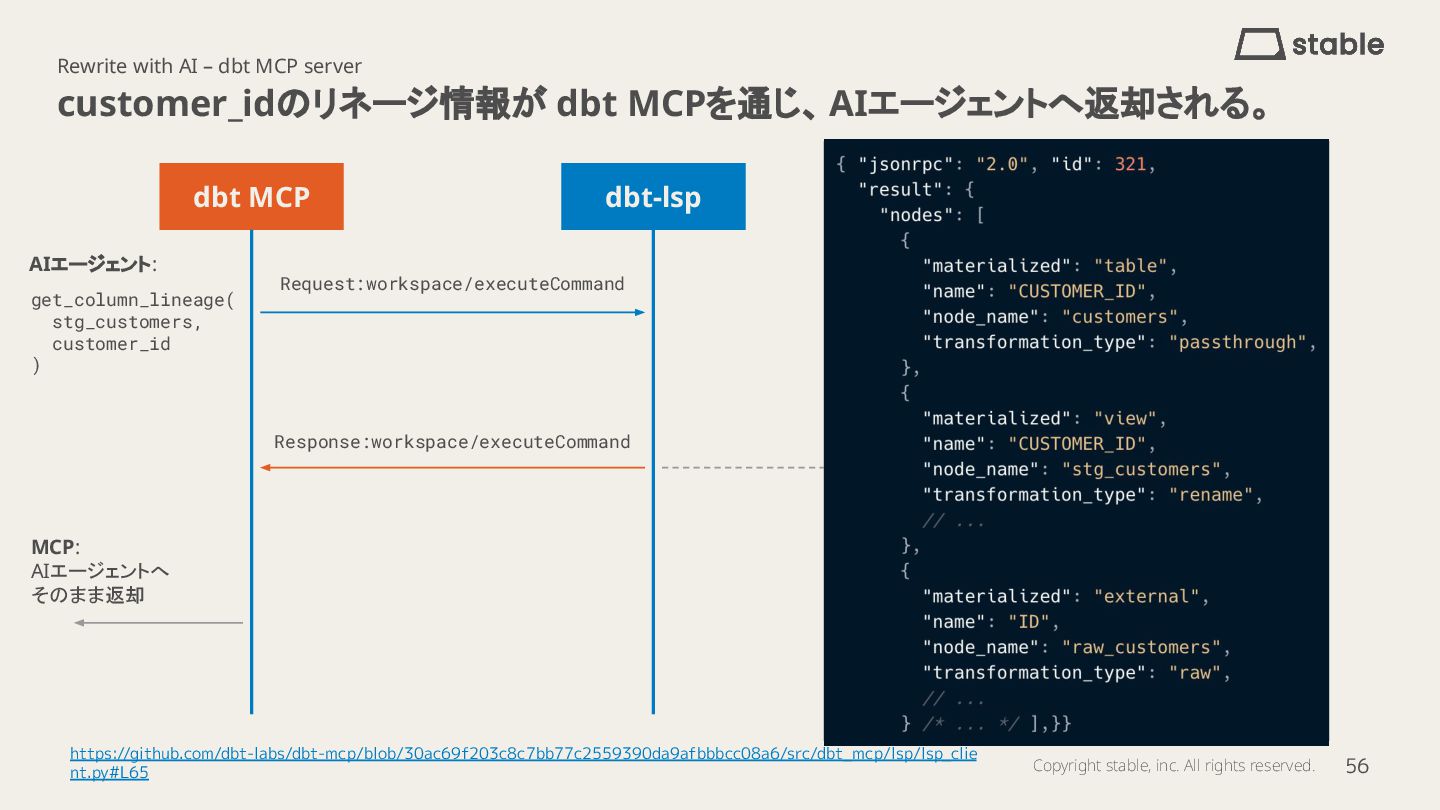Click the 'get_column_lineage(' code text
1440x810 pixels.
[x=133, y=300]
